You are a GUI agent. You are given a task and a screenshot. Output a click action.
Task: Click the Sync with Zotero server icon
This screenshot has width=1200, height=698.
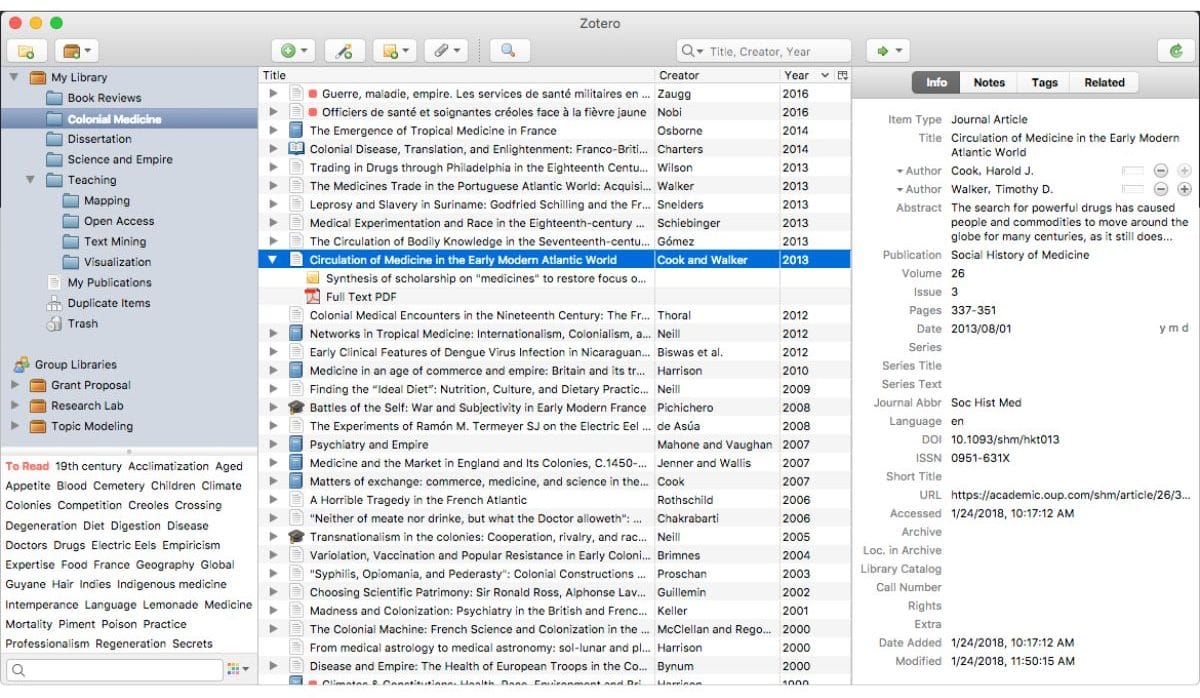click(1175, 50)
